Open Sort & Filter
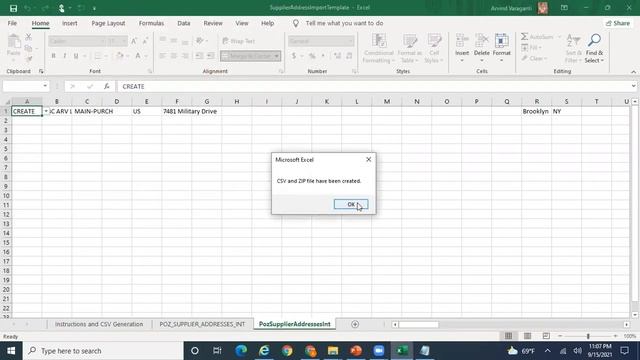The image size is (640, 360). coord(573,49)
